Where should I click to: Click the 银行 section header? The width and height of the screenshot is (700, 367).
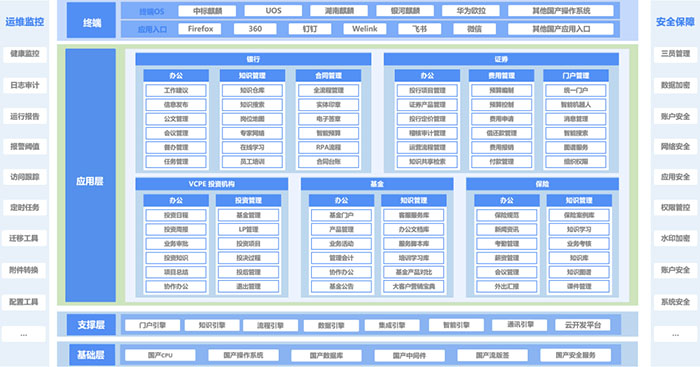(253, 59)
